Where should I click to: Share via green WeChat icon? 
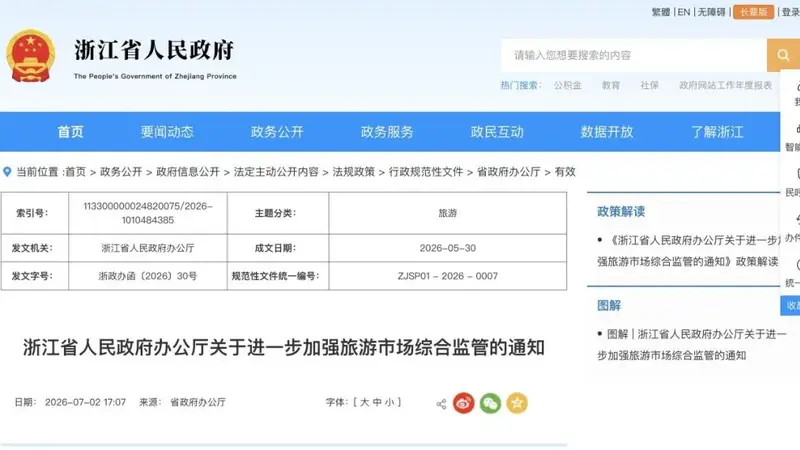tap(490, 403)
